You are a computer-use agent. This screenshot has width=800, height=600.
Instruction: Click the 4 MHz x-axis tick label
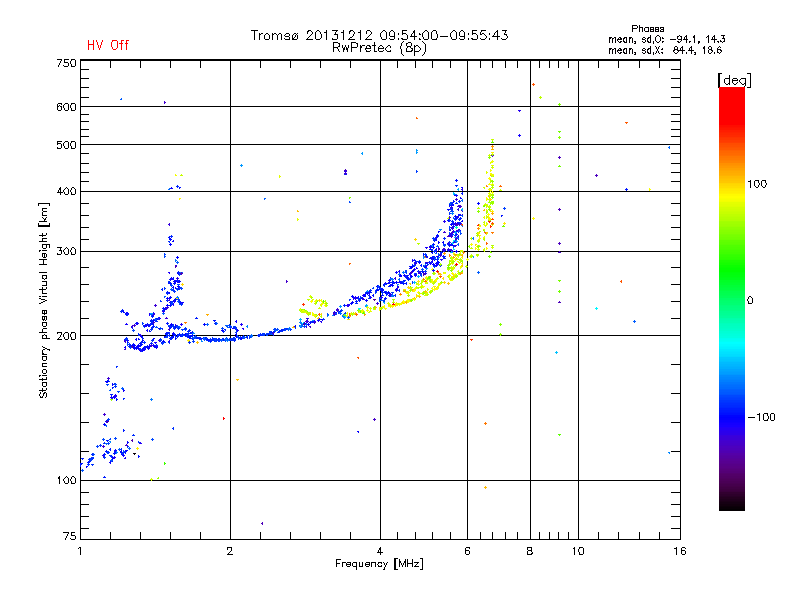point(380,551)
